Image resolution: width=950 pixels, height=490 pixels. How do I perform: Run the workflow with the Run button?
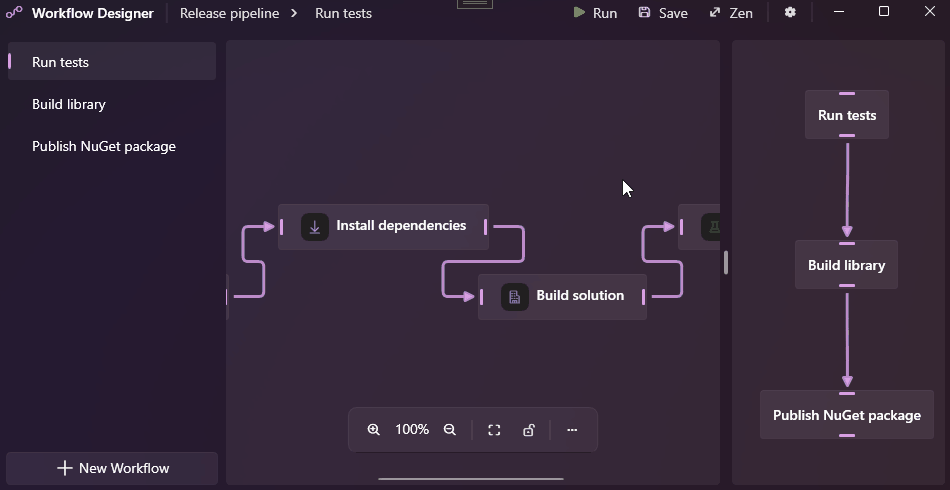(x=596, y=13)
